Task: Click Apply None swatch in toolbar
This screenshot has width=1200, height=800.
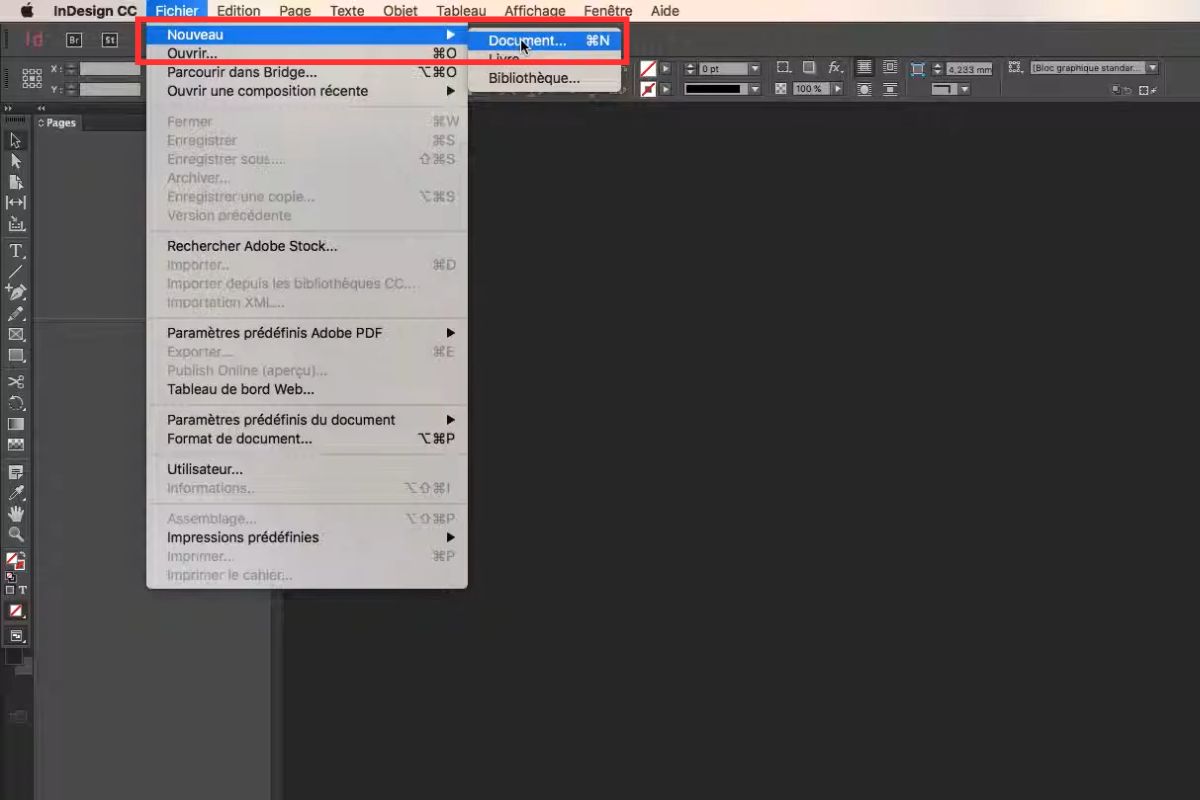Action: click(x=16, y=611)
